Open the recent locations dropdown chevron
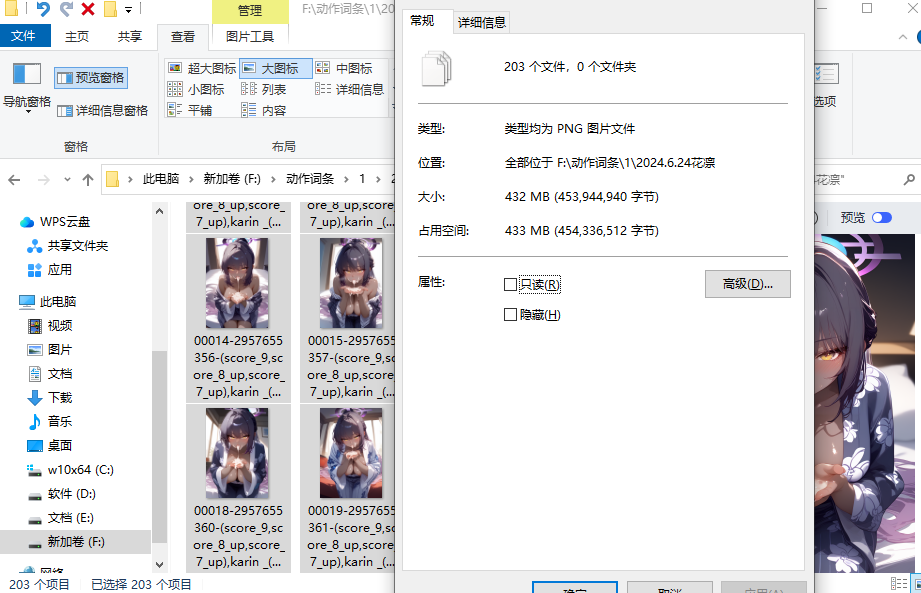 pyautogui.click(x=67, y=180)
